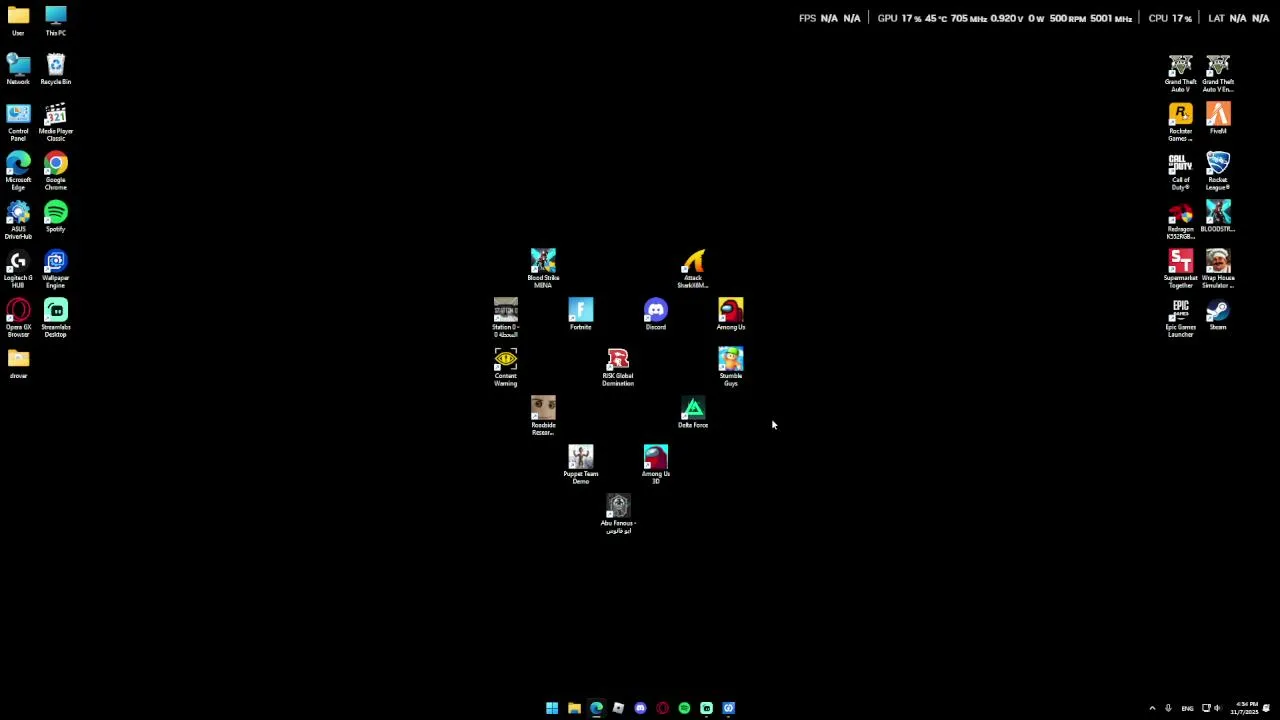
Task: Open the volume control in system tray
Action: click(1217, 708)
